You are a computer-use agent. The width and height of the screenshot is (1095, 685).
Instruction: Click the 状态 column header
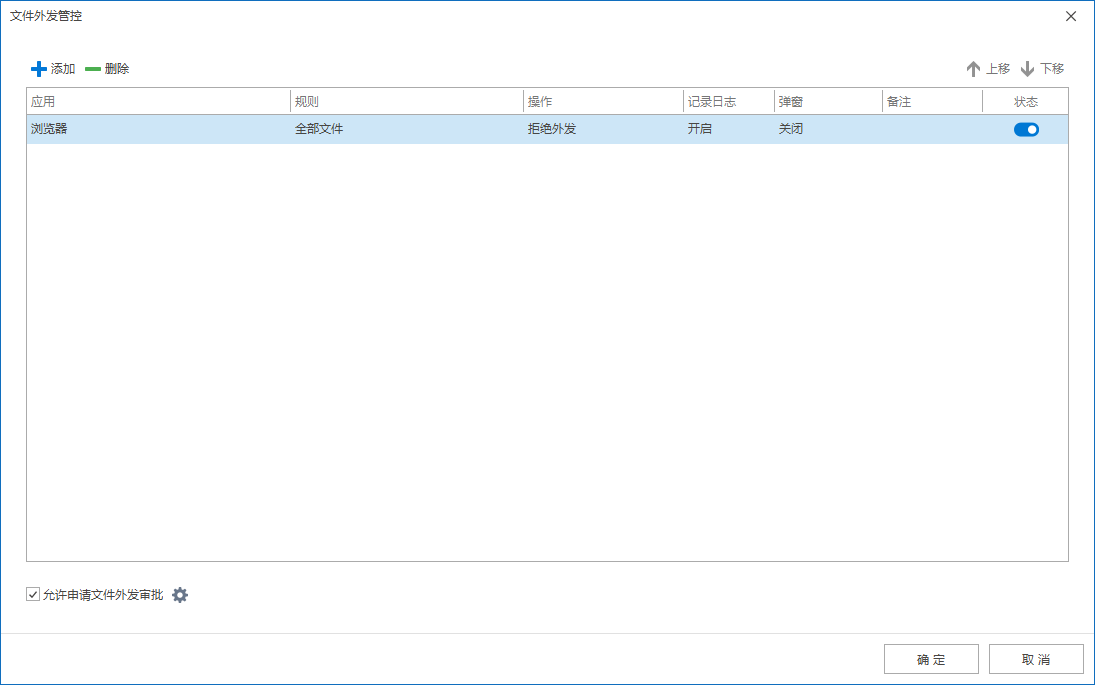(x=1026, y=102)
